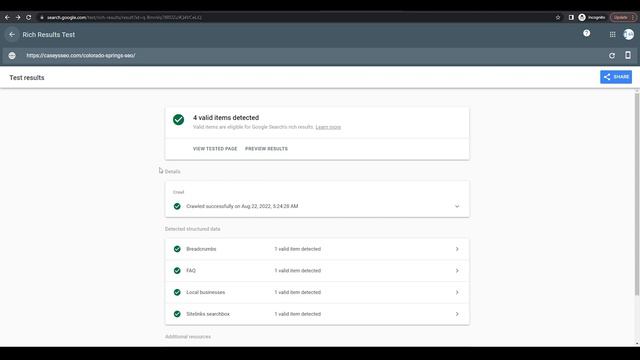Viewport: 640px width, 360px height.
Task: Share the test results
Action: click(616, 77)
